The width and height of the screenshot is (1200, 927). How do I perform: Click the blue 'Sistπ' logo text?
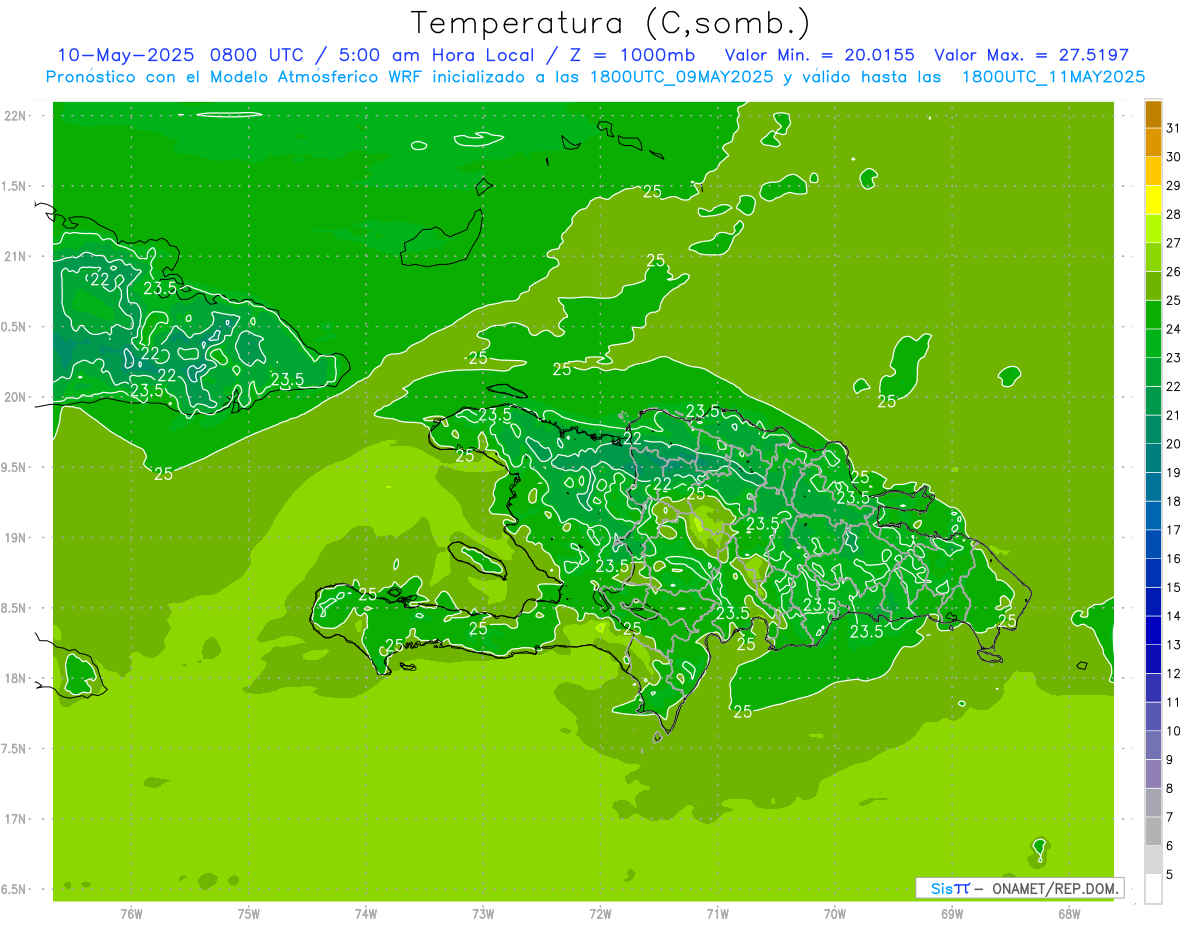point(950,888)
